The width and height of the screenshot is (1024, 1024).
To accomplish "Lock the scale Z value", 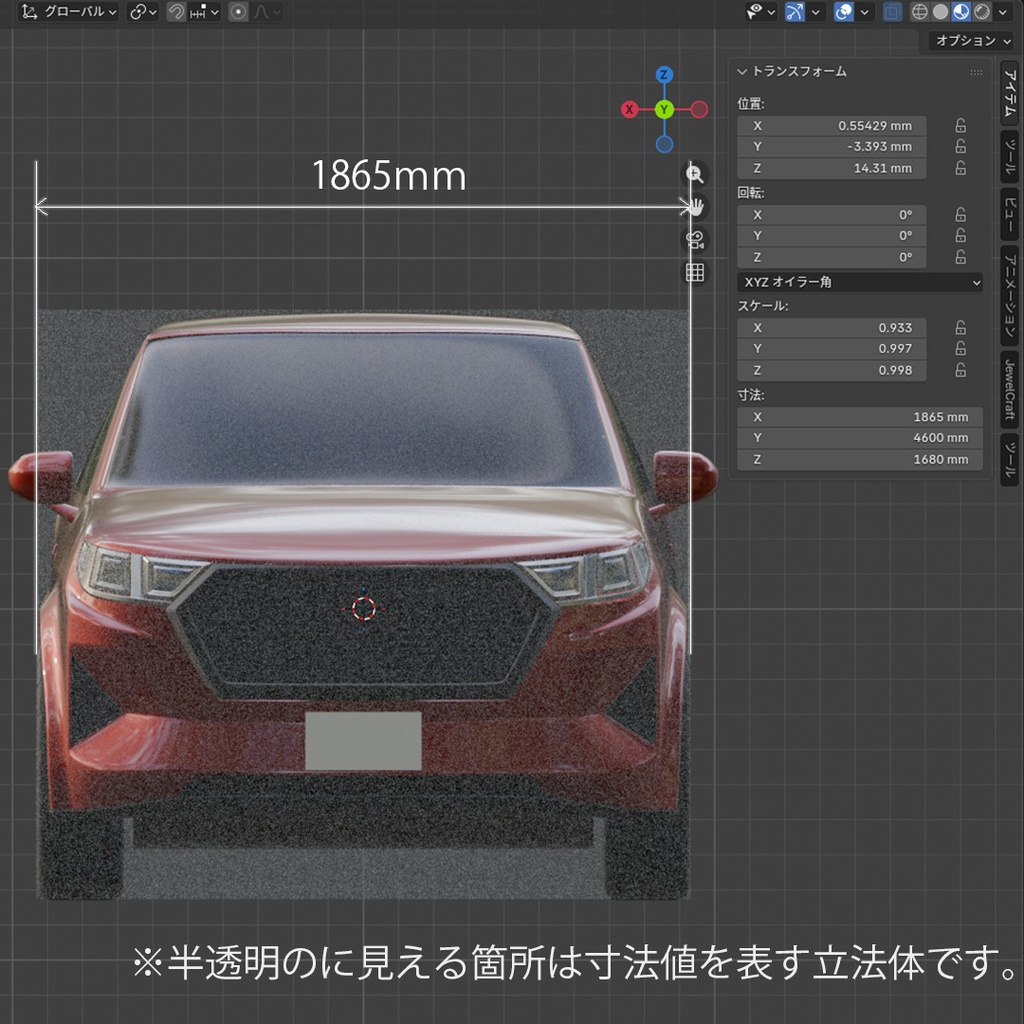I will point(960,370).
